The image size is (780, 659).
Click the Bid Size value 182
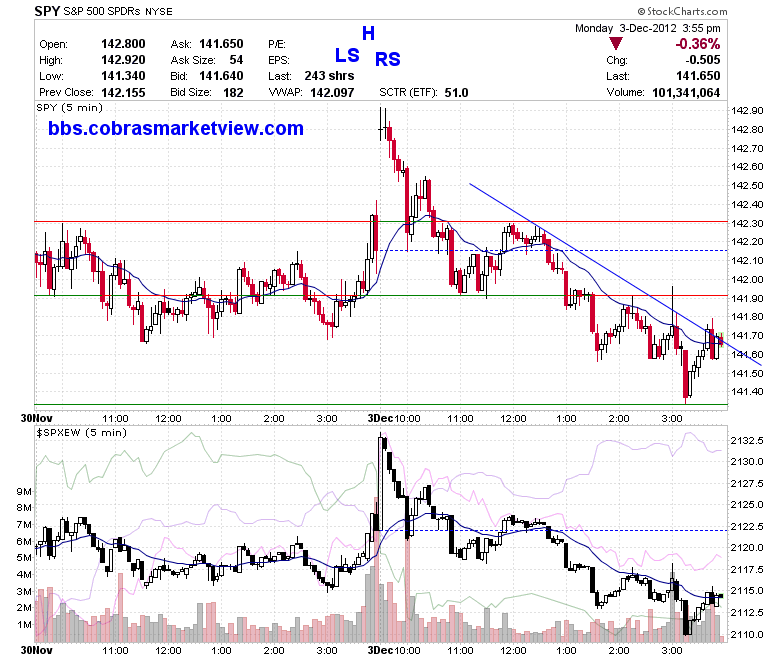[233, 93]
